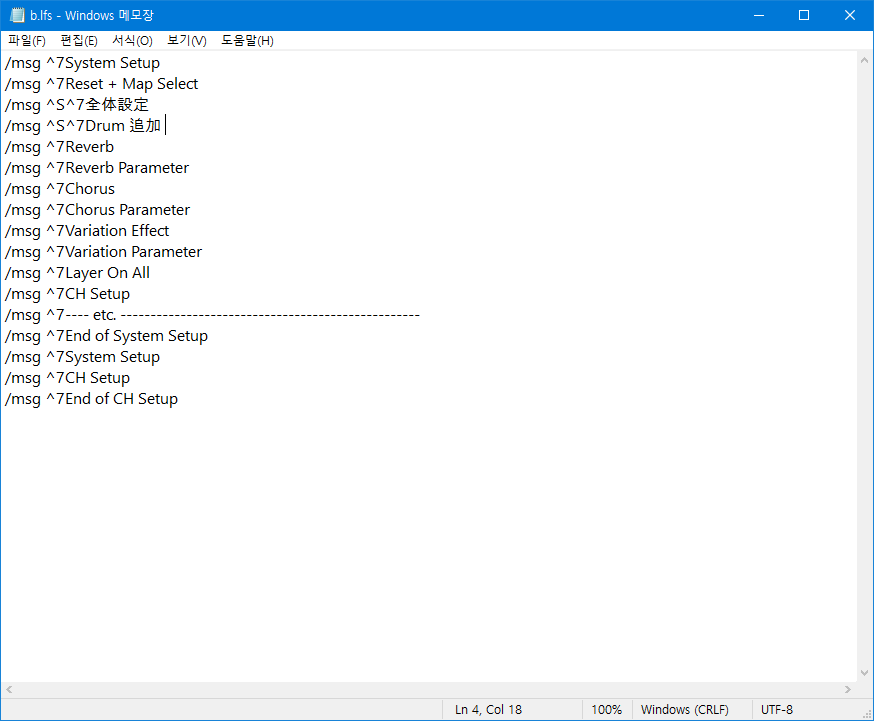Open the 파일(F) menu
Image resolution: width=874 pixels, height=721 pixels.
pos(27,41)
